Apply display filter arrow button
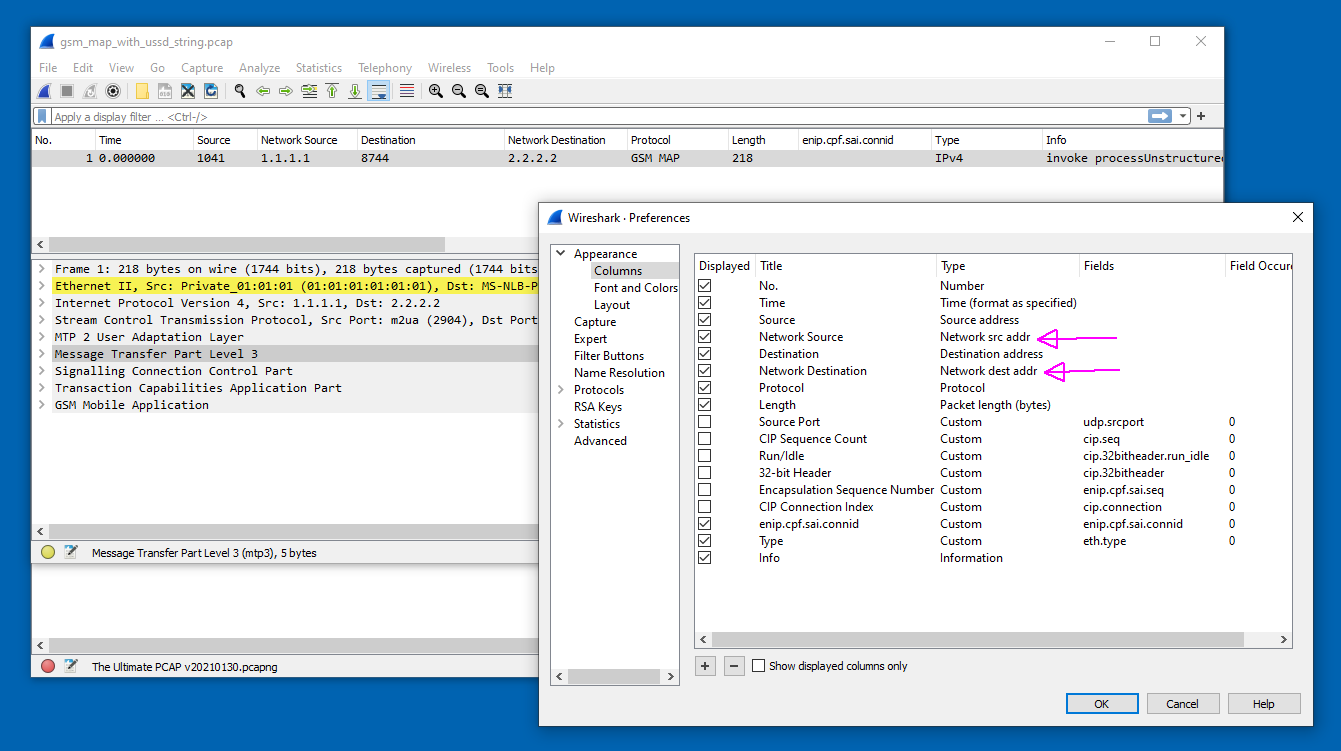Screen dimensions: 1341x751 pos(1160,116)
